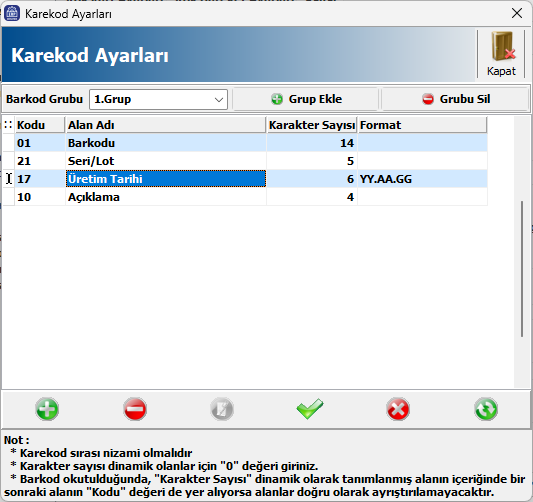This screenshot has width=533, height=502.
Task: Click the Format column header
Action: 422,125
